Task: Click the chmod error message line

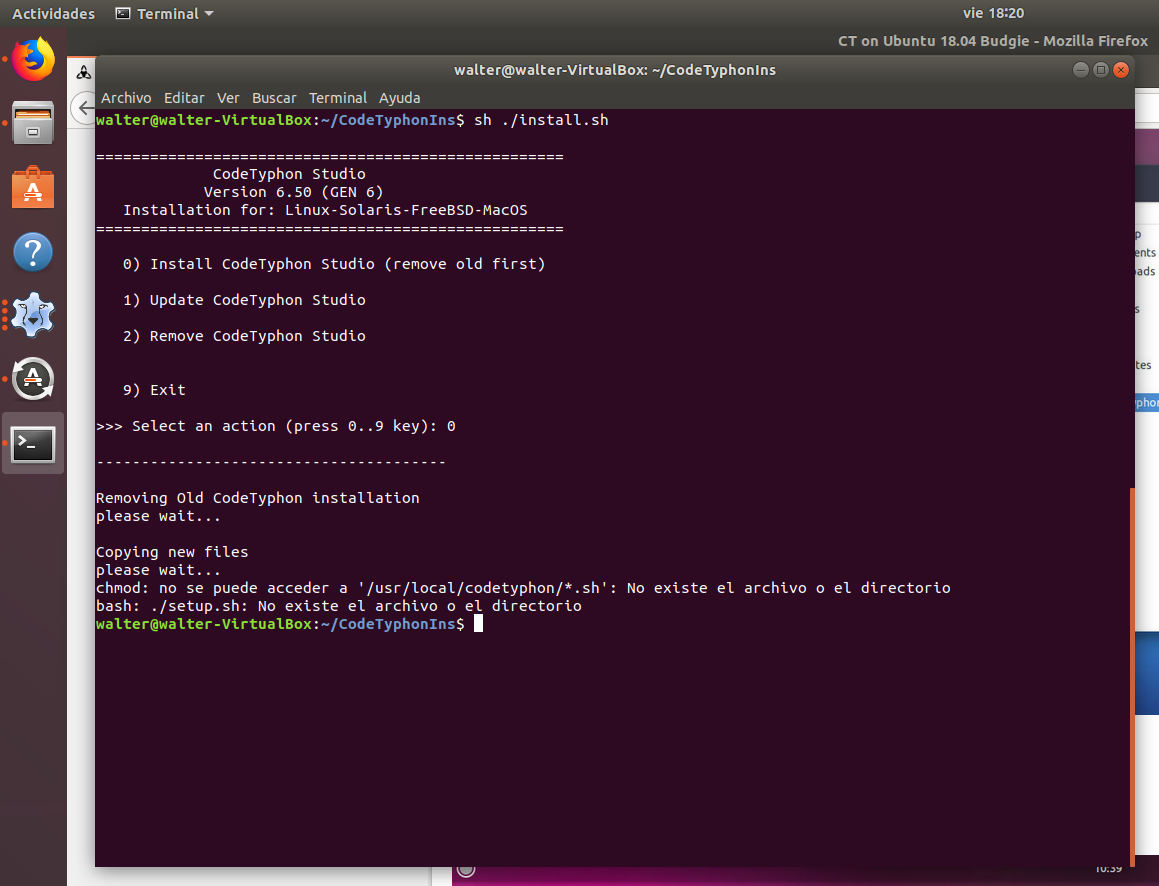Action: 523,588
